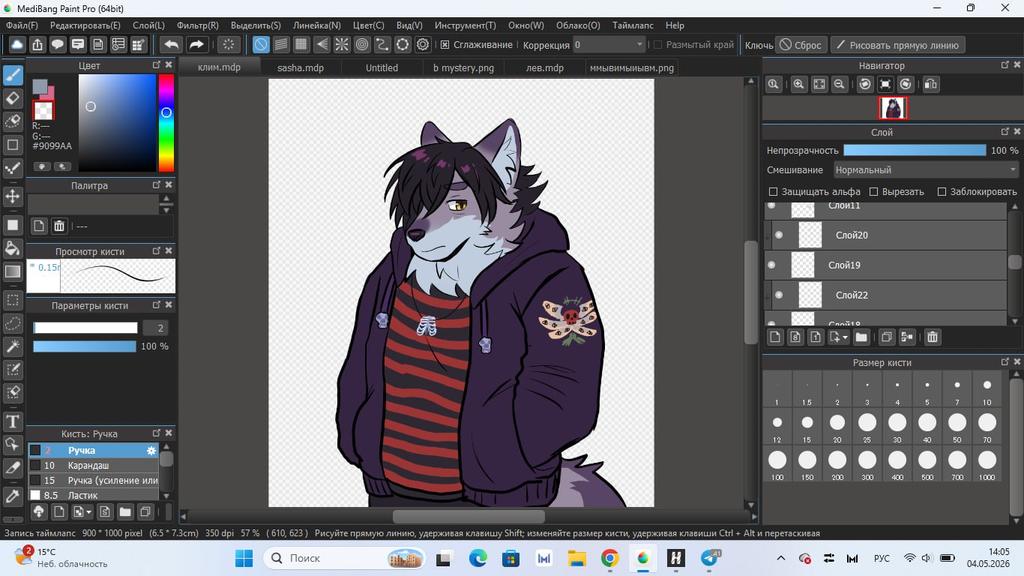Select the Magic Wand tool

click(12, 346)
